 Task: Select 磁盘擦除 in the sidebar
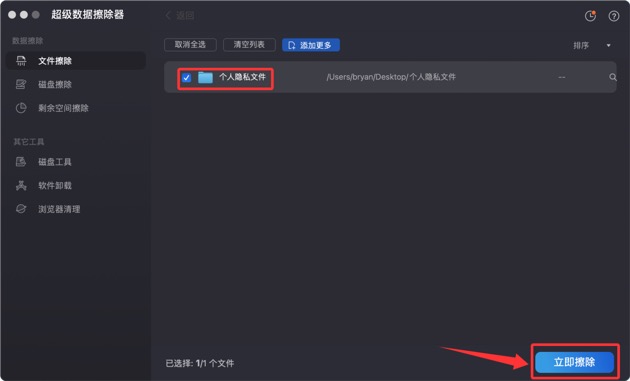pyautogui.click(x=76, y=84)
